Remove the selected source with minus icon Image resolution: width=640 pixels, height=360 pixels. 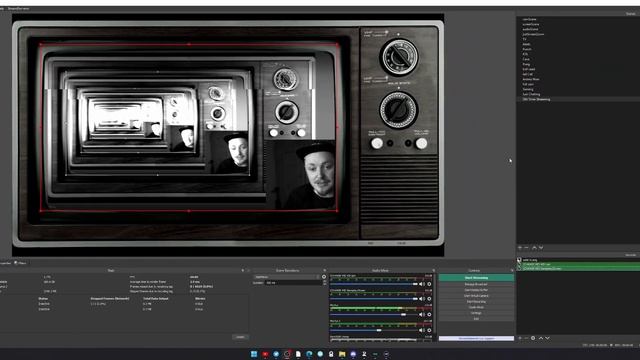[x=527, y=338]
